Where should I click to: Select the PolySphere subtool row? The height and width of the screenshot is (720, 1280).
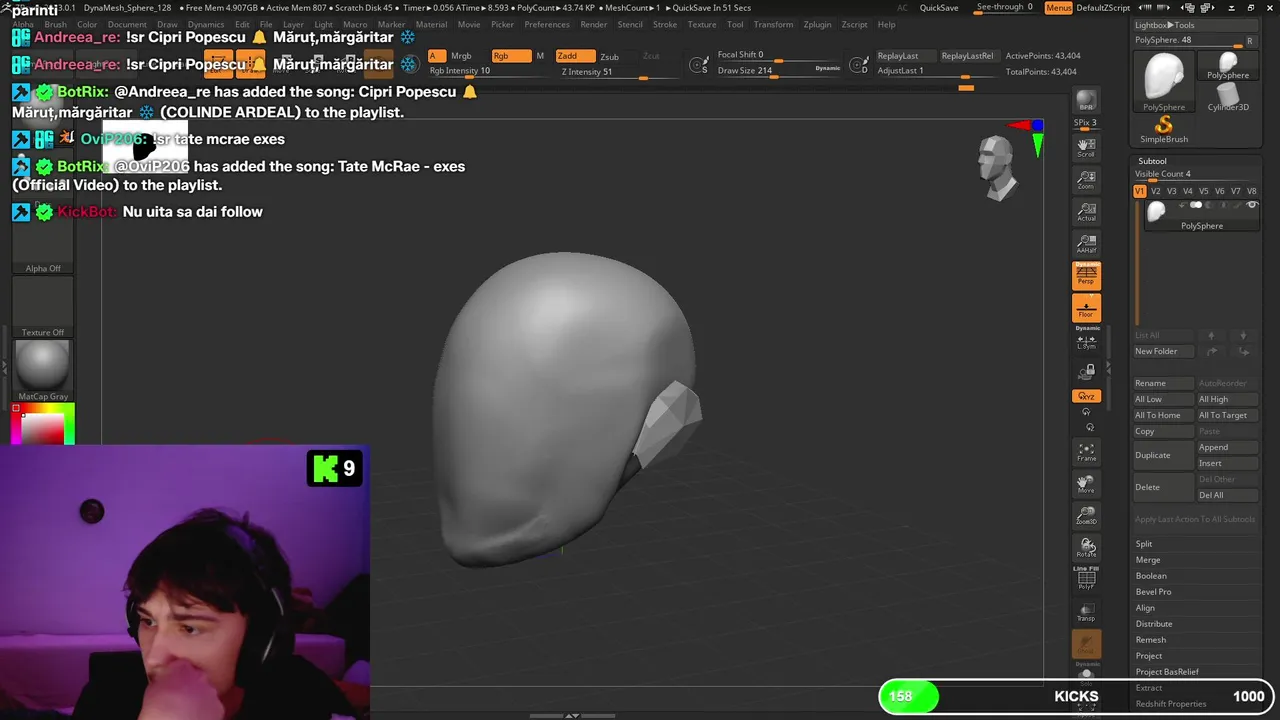1201,215
